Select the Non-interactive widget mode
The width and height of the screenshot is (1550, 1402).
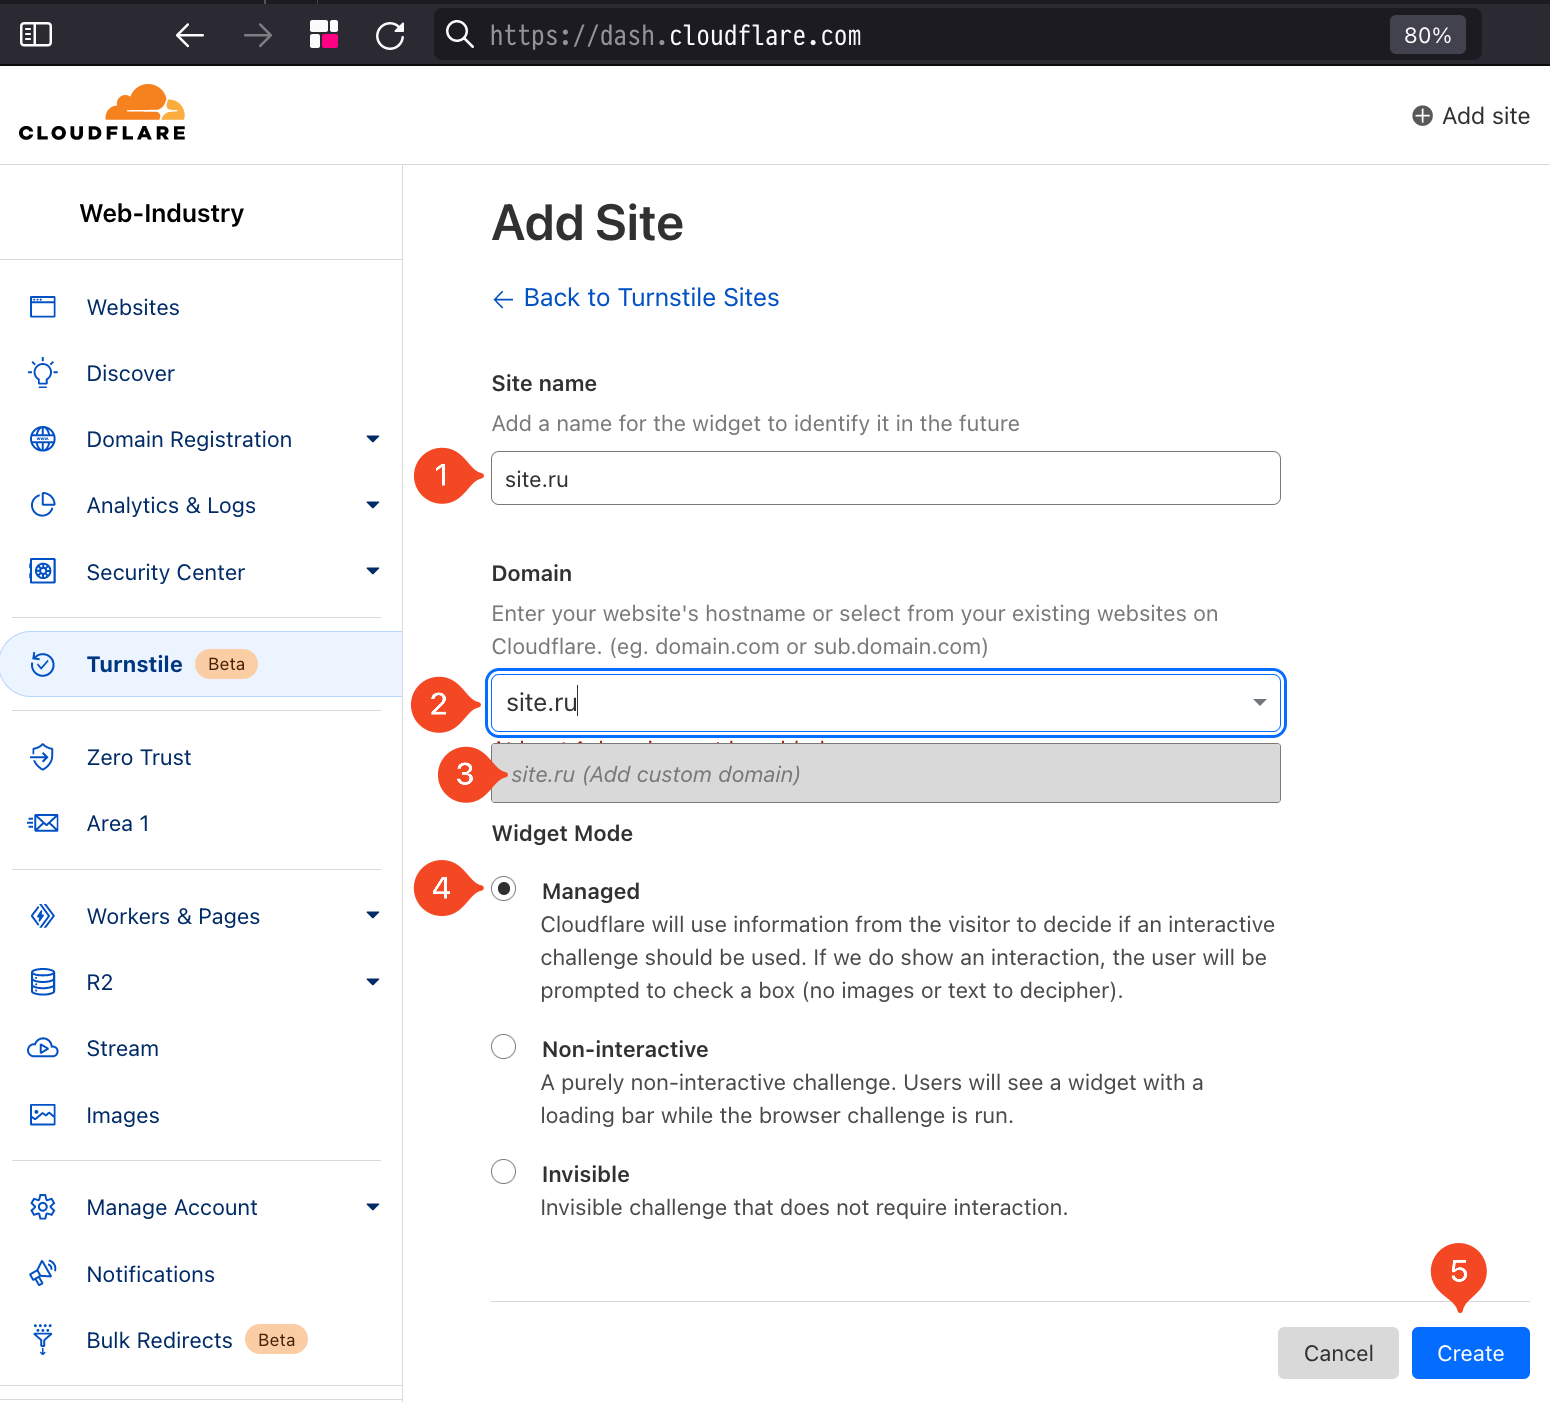tap(504, 1047)
